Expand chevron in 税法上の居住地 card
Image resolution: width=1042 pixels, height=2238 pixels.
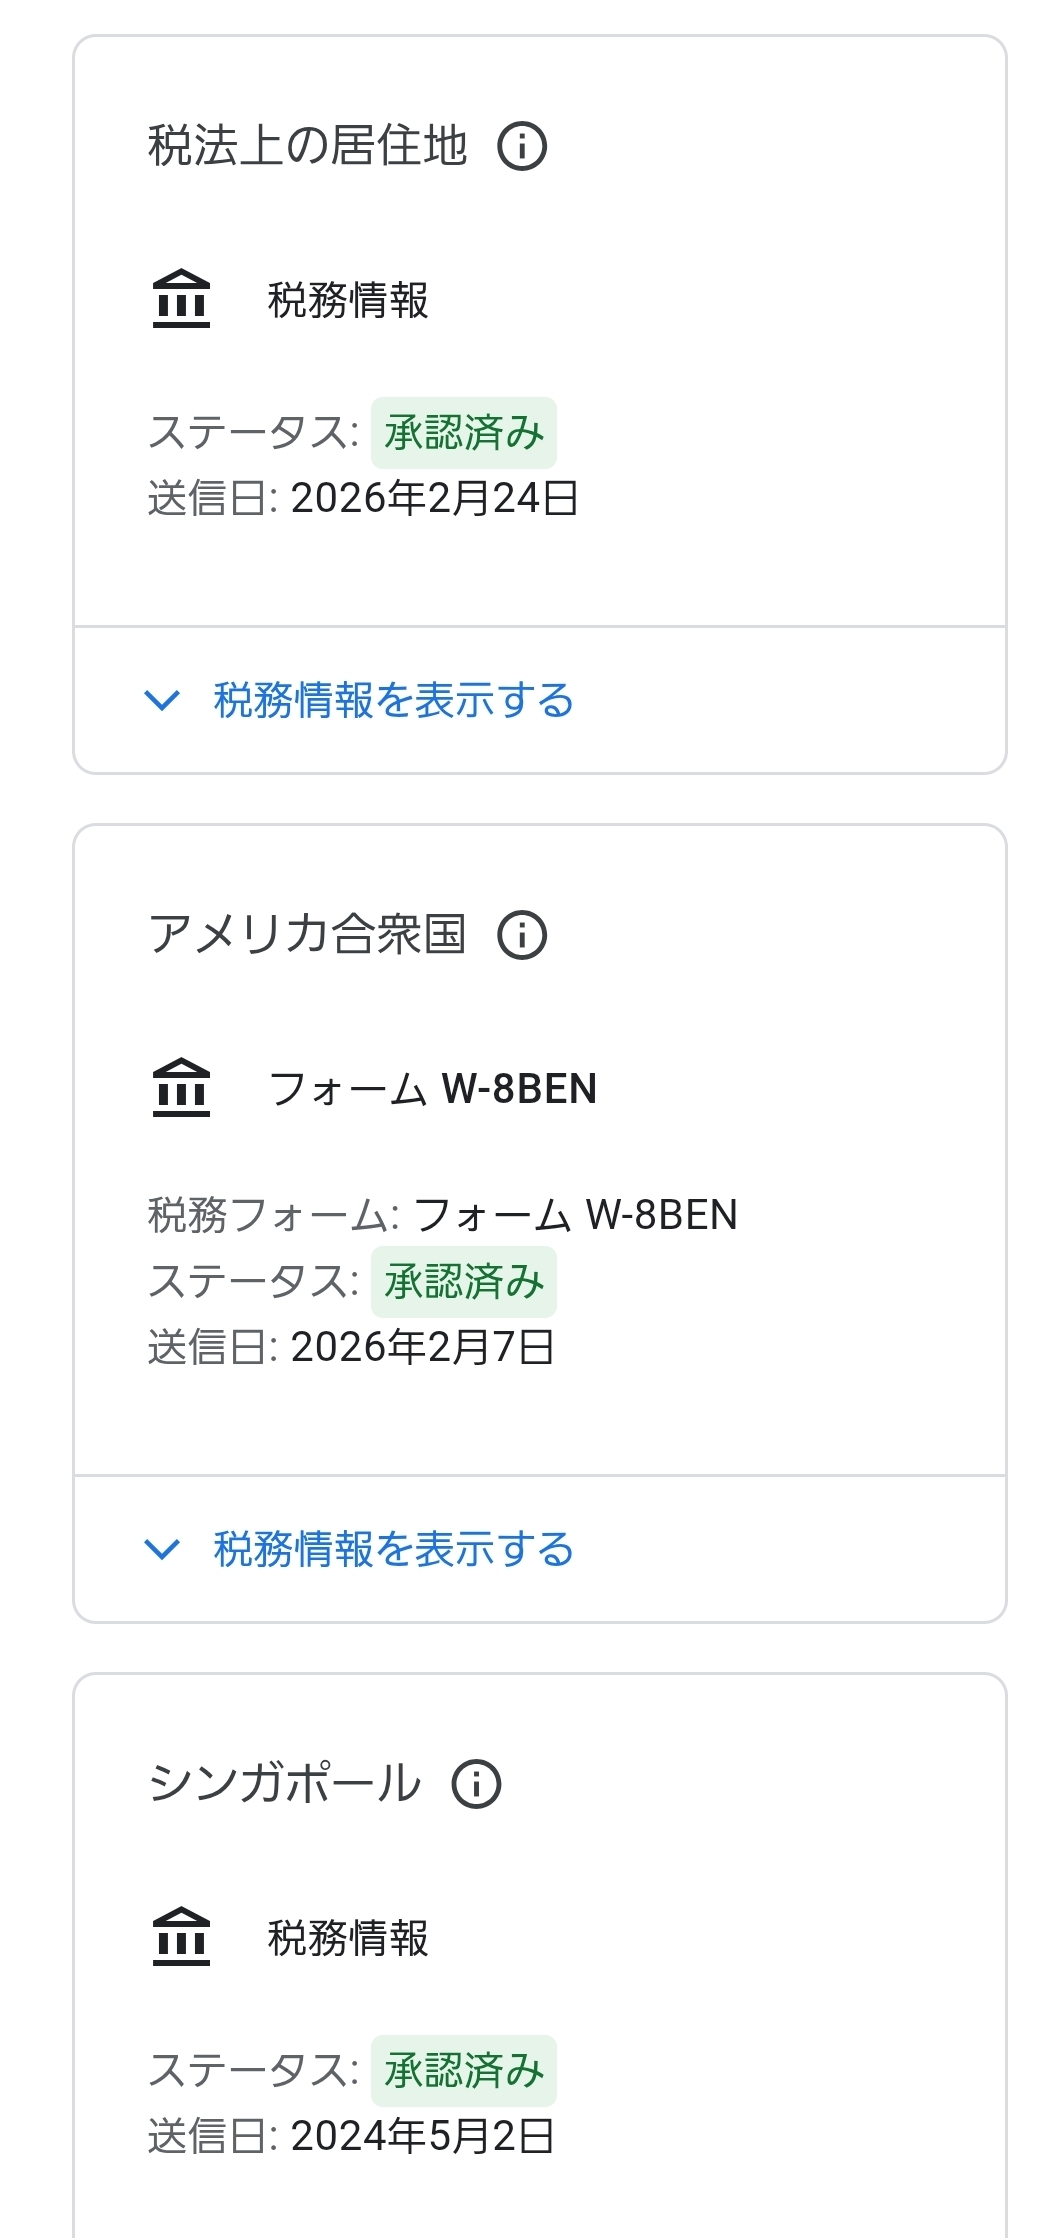[162, 700]
